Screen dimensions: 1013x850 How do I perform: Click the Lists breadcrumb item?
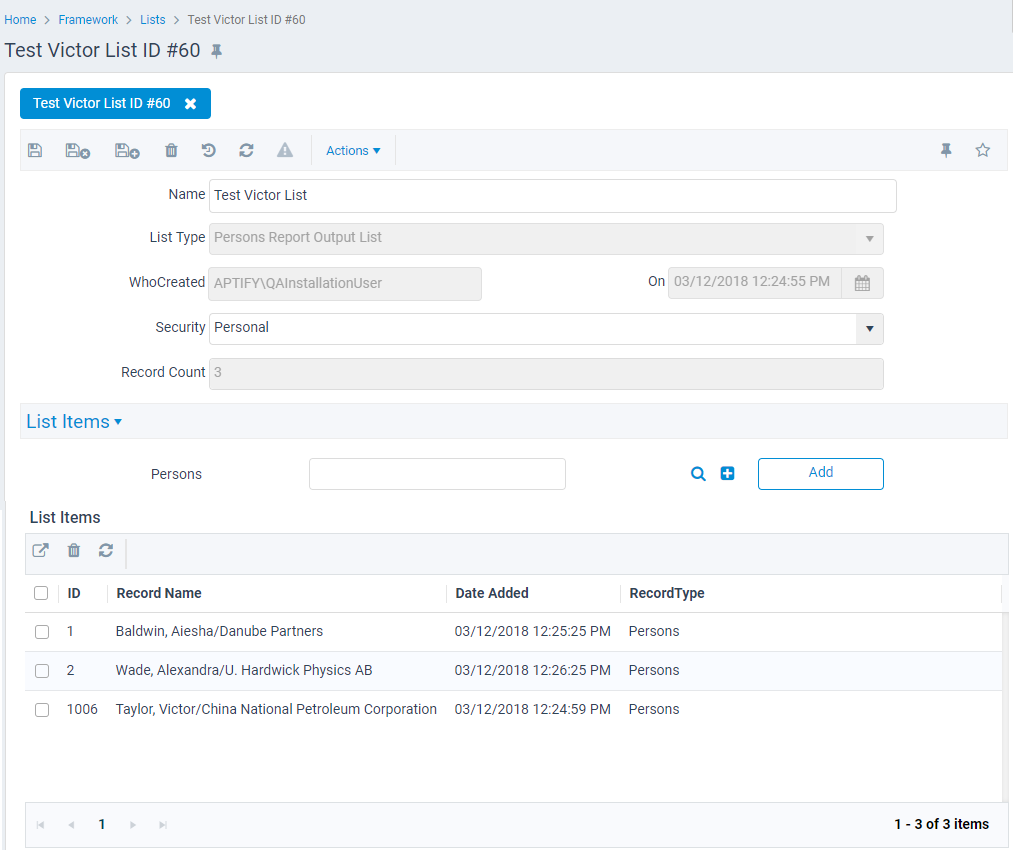(152, 19)
